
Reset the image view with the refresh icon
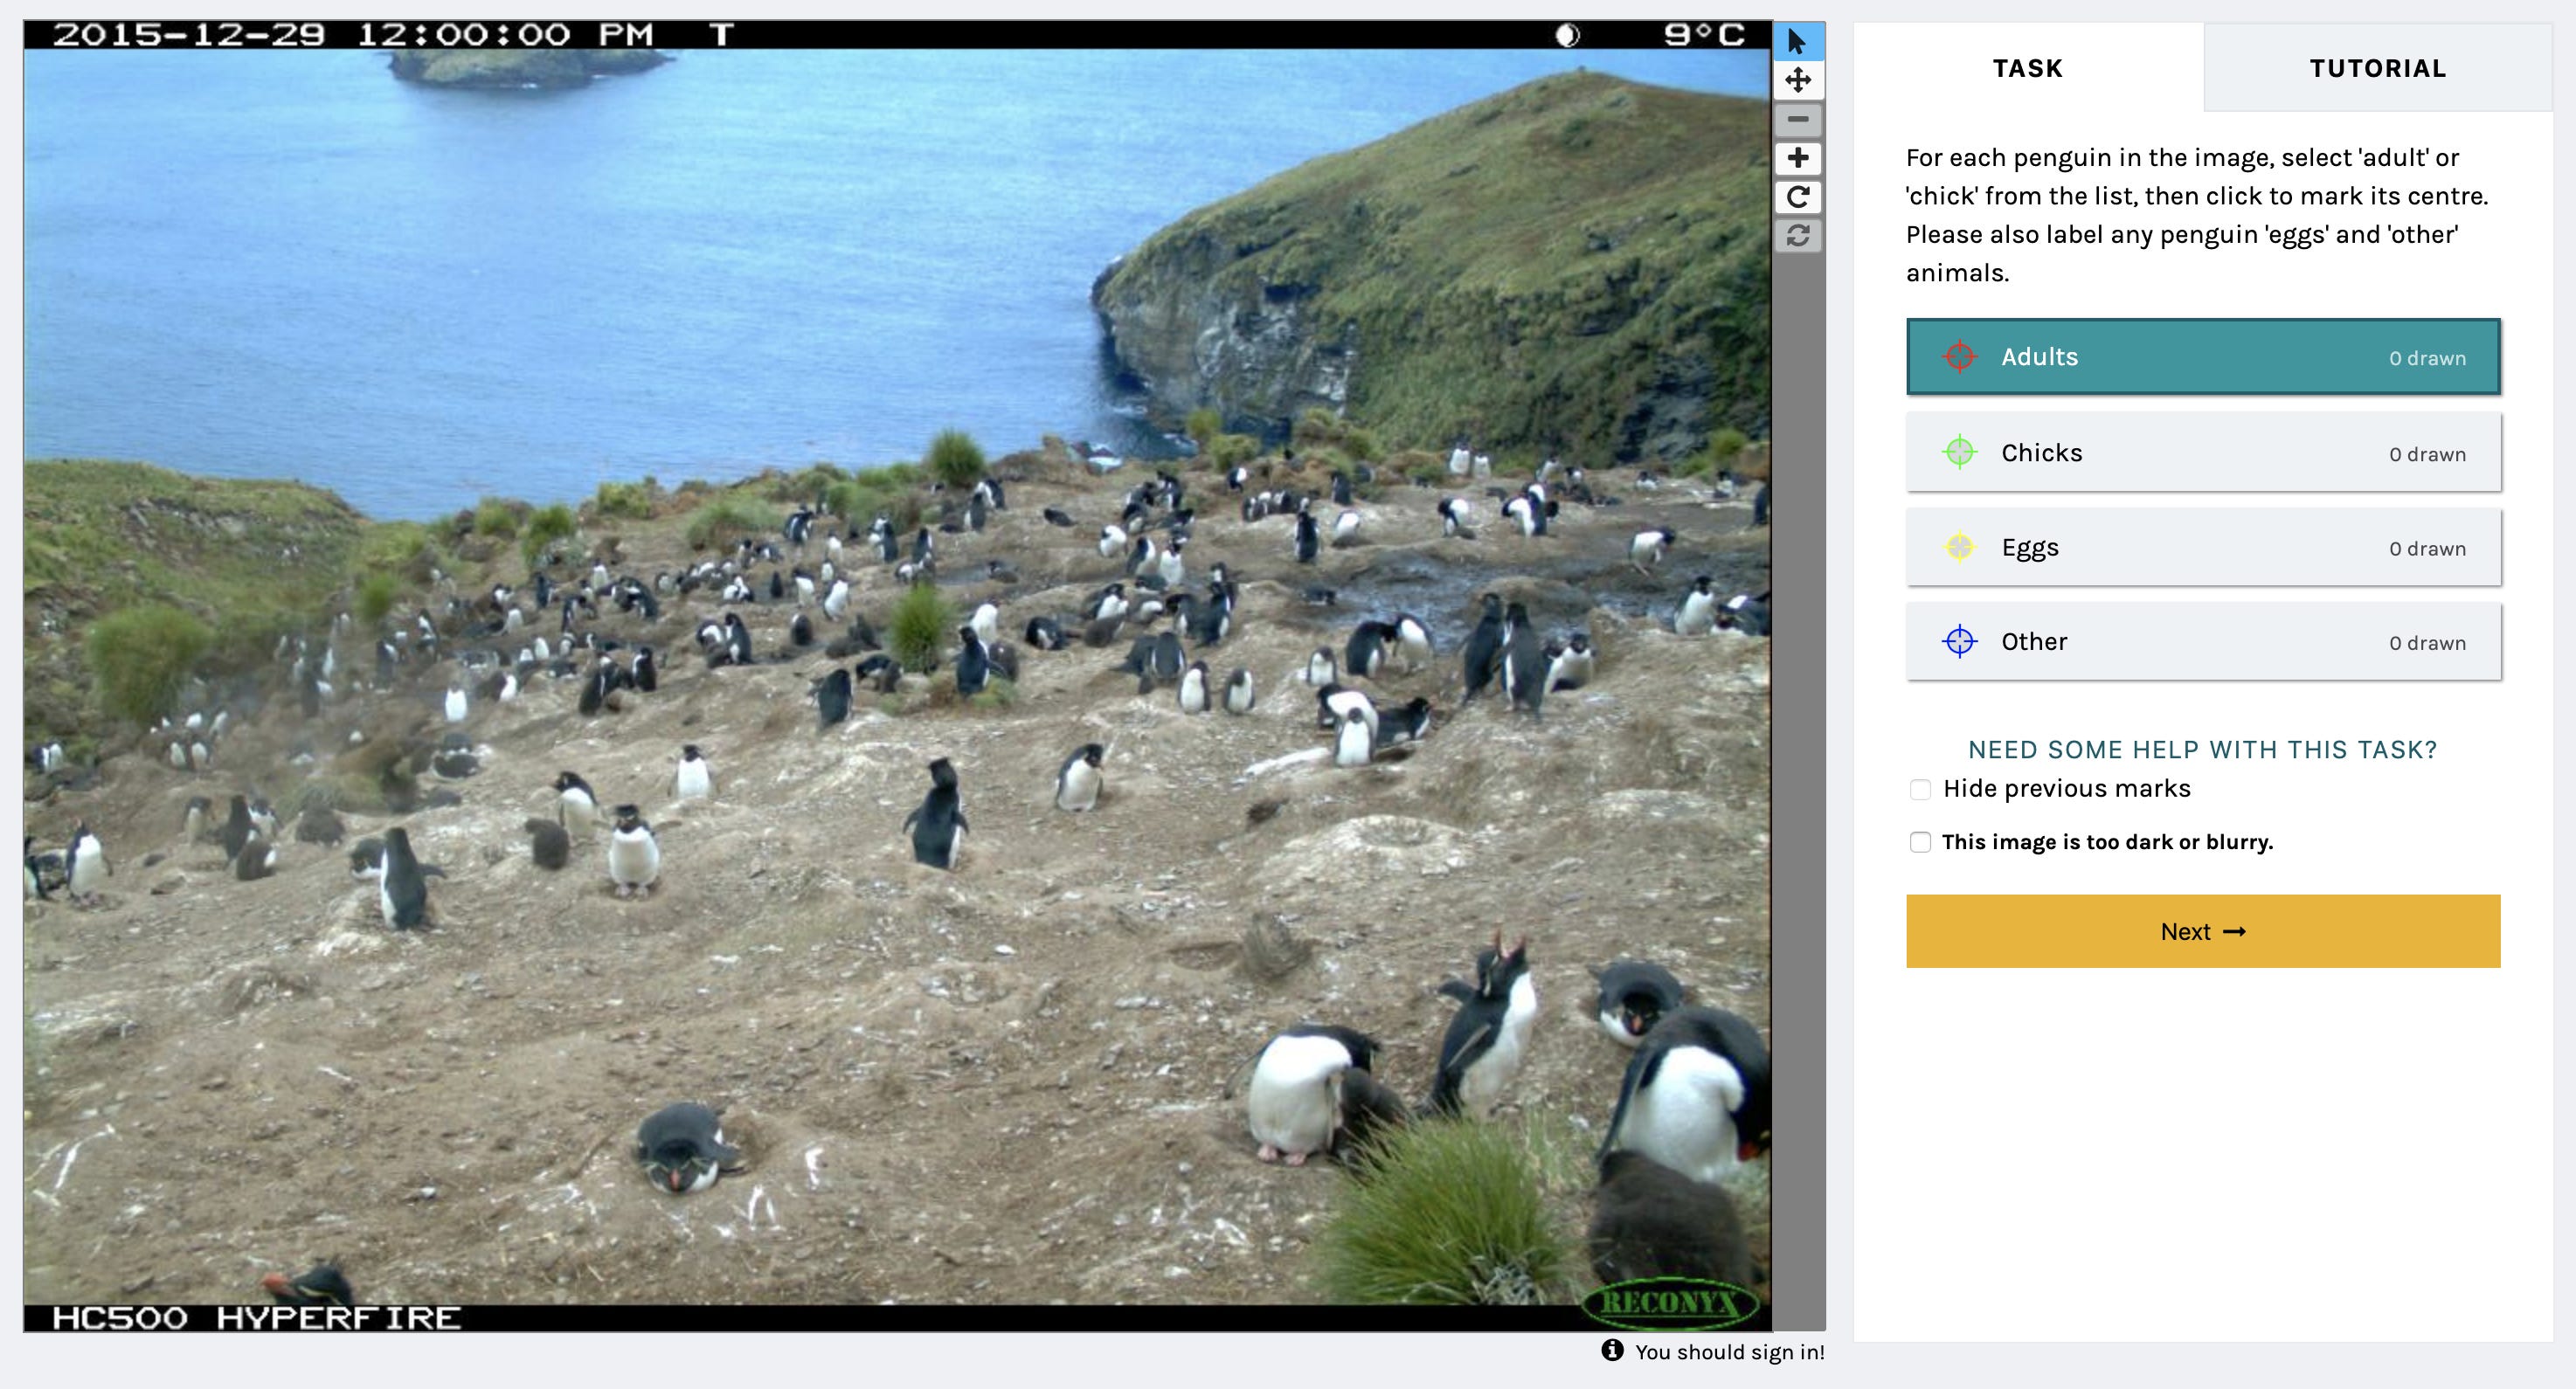1798,236
